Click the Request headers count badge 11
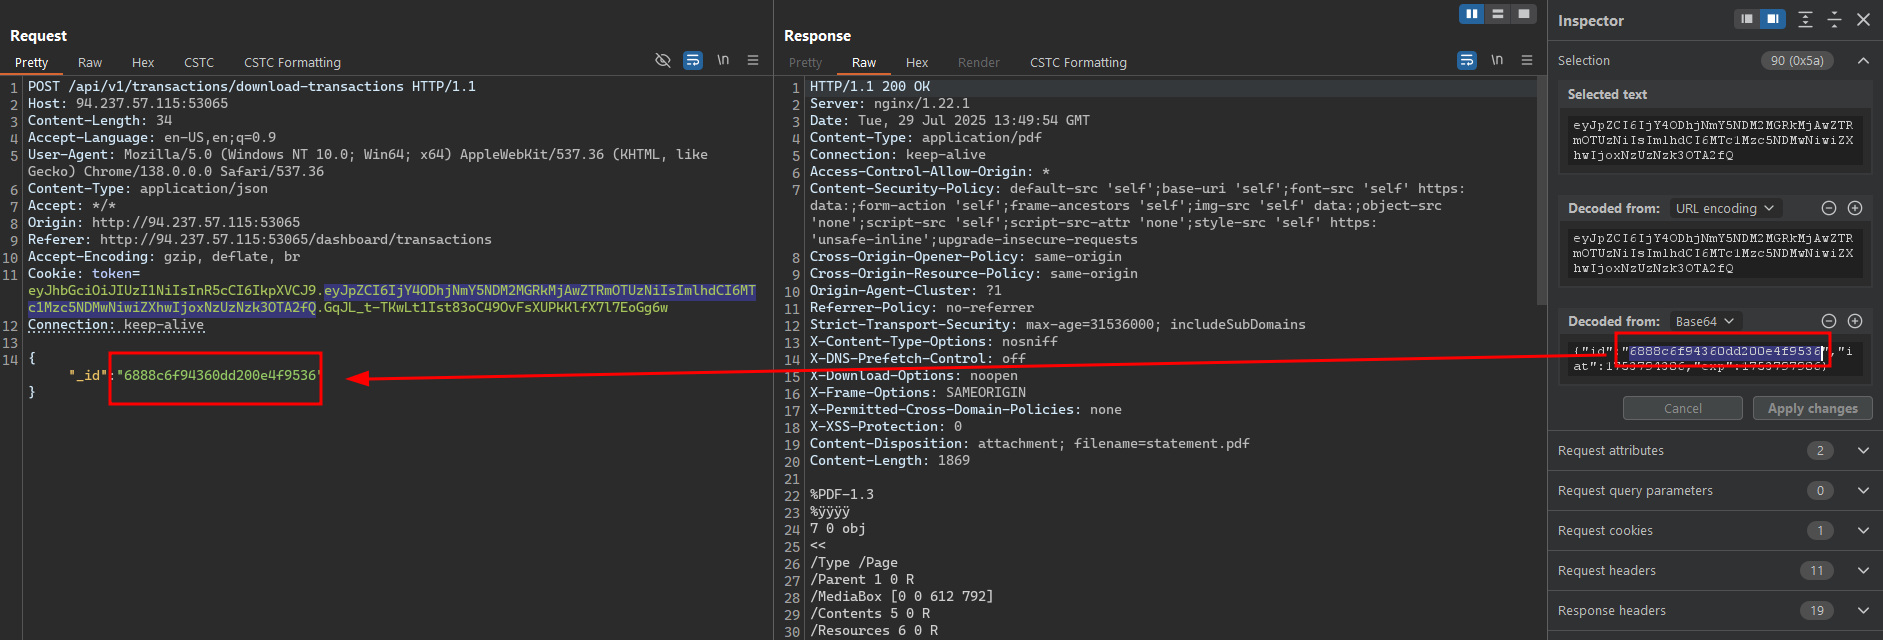Screen dimensions: 1883x640 (1816, 571)
